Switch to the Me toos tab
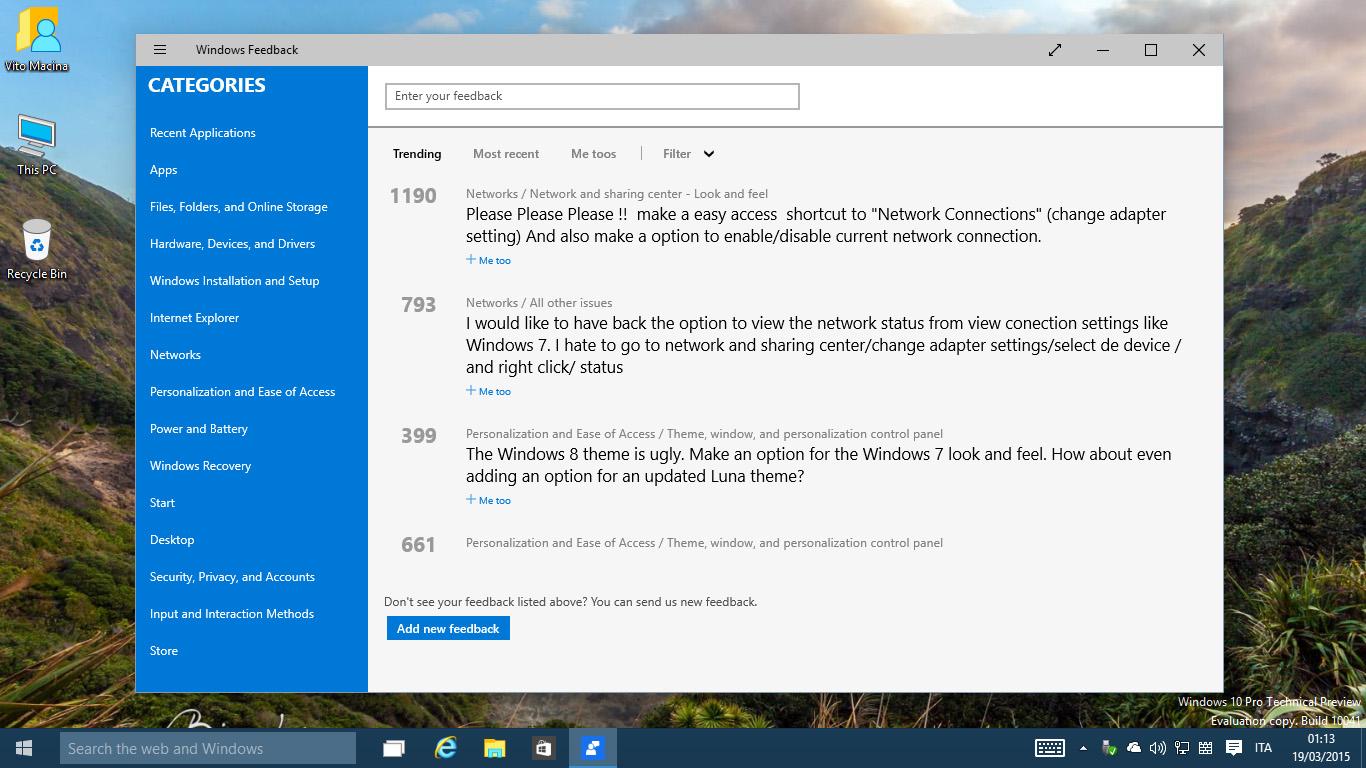This screenshot has height=768, width=1366. click(x=594, y=154)
